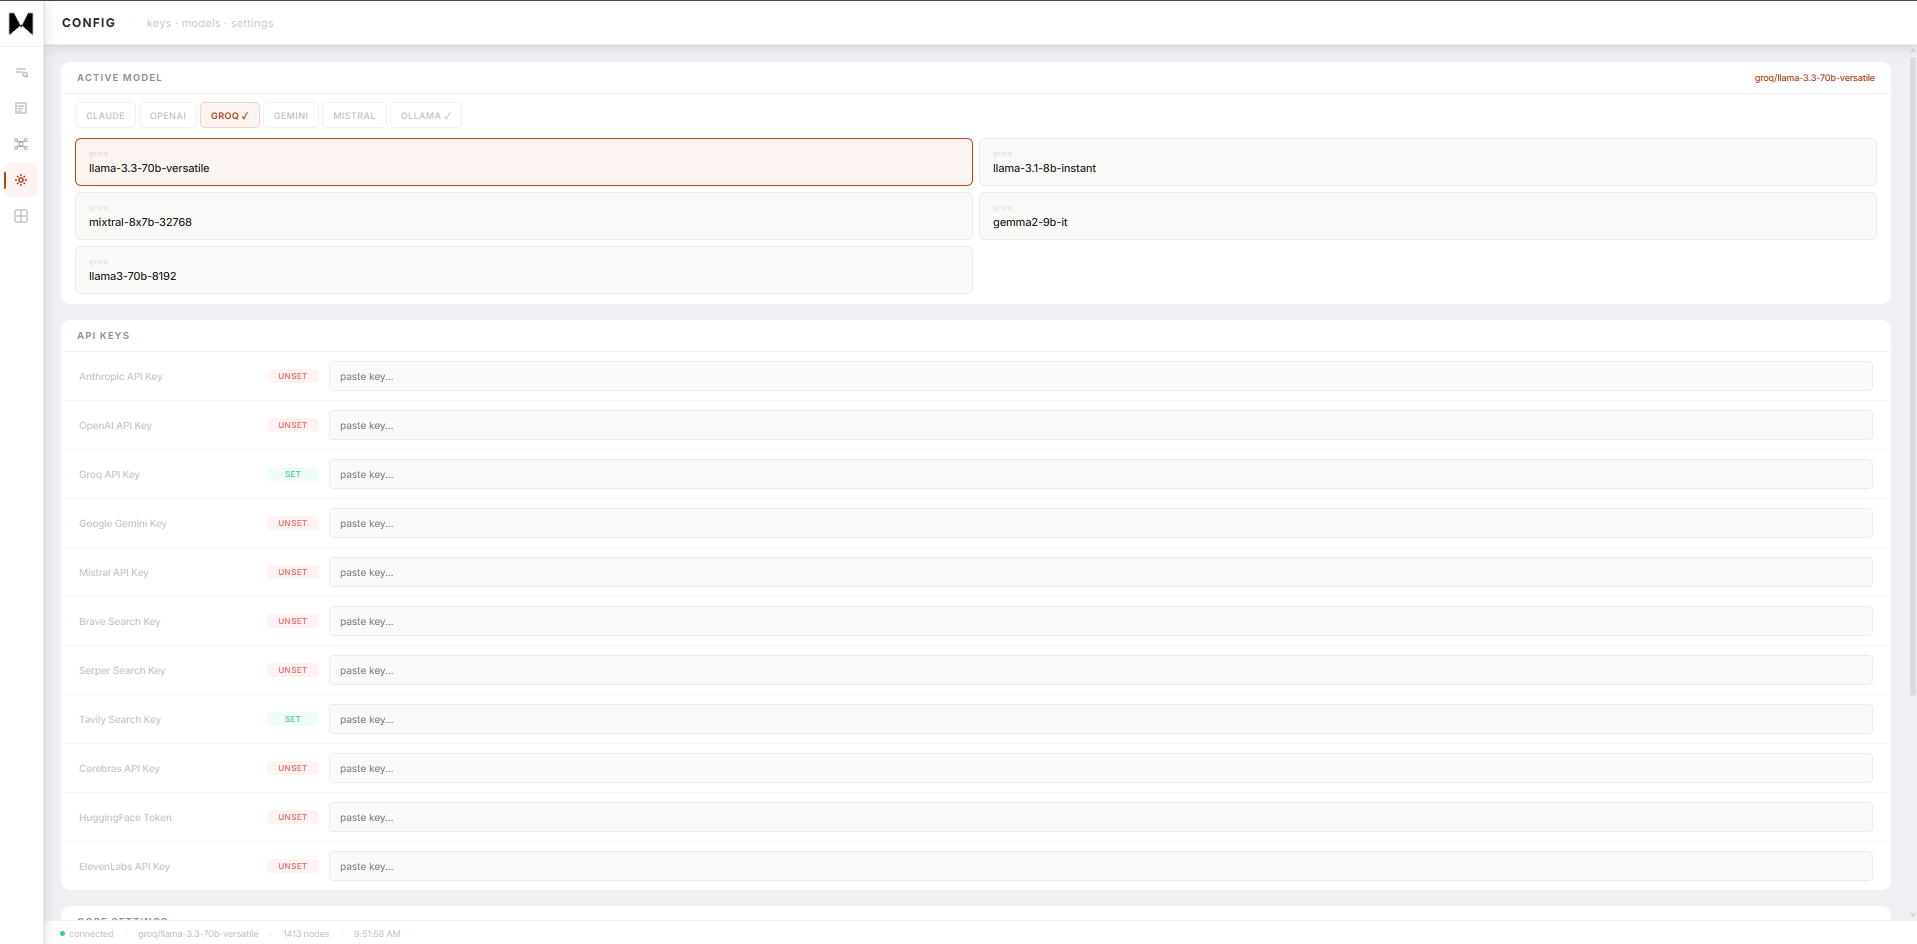Click the 'keys · models · settings' subtitle
Image resolution: width=1917 pixels, height=944 pixels.
[210, 23]
